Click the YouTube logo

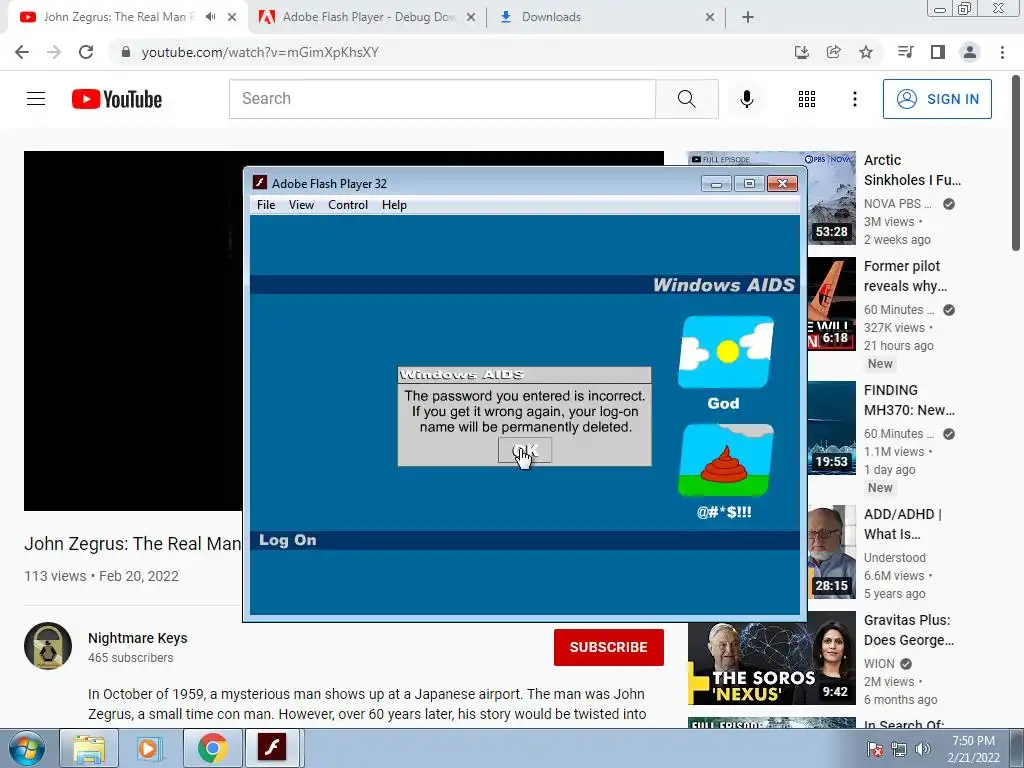[x=117, y=99]
